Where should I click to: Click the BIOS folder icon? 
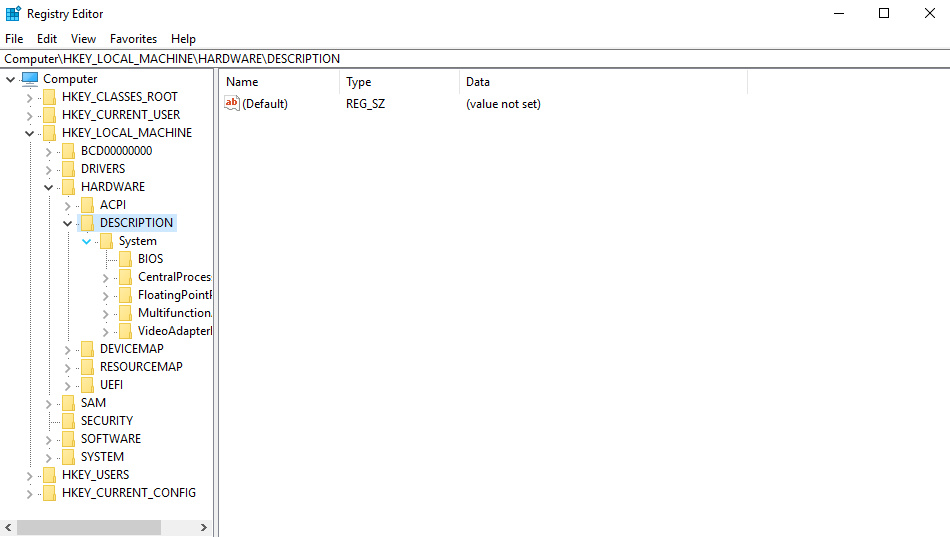[x=125, y=259]
